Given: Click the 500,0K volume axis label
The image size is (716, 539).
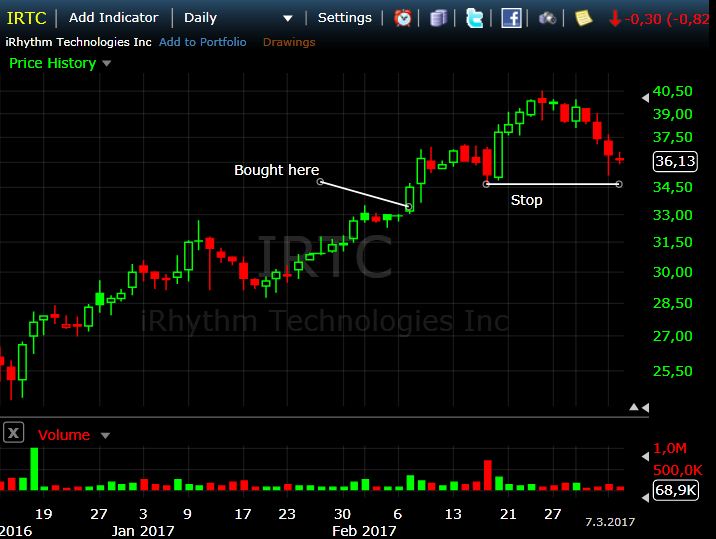Looking at the screenshot, I should 678,470.
